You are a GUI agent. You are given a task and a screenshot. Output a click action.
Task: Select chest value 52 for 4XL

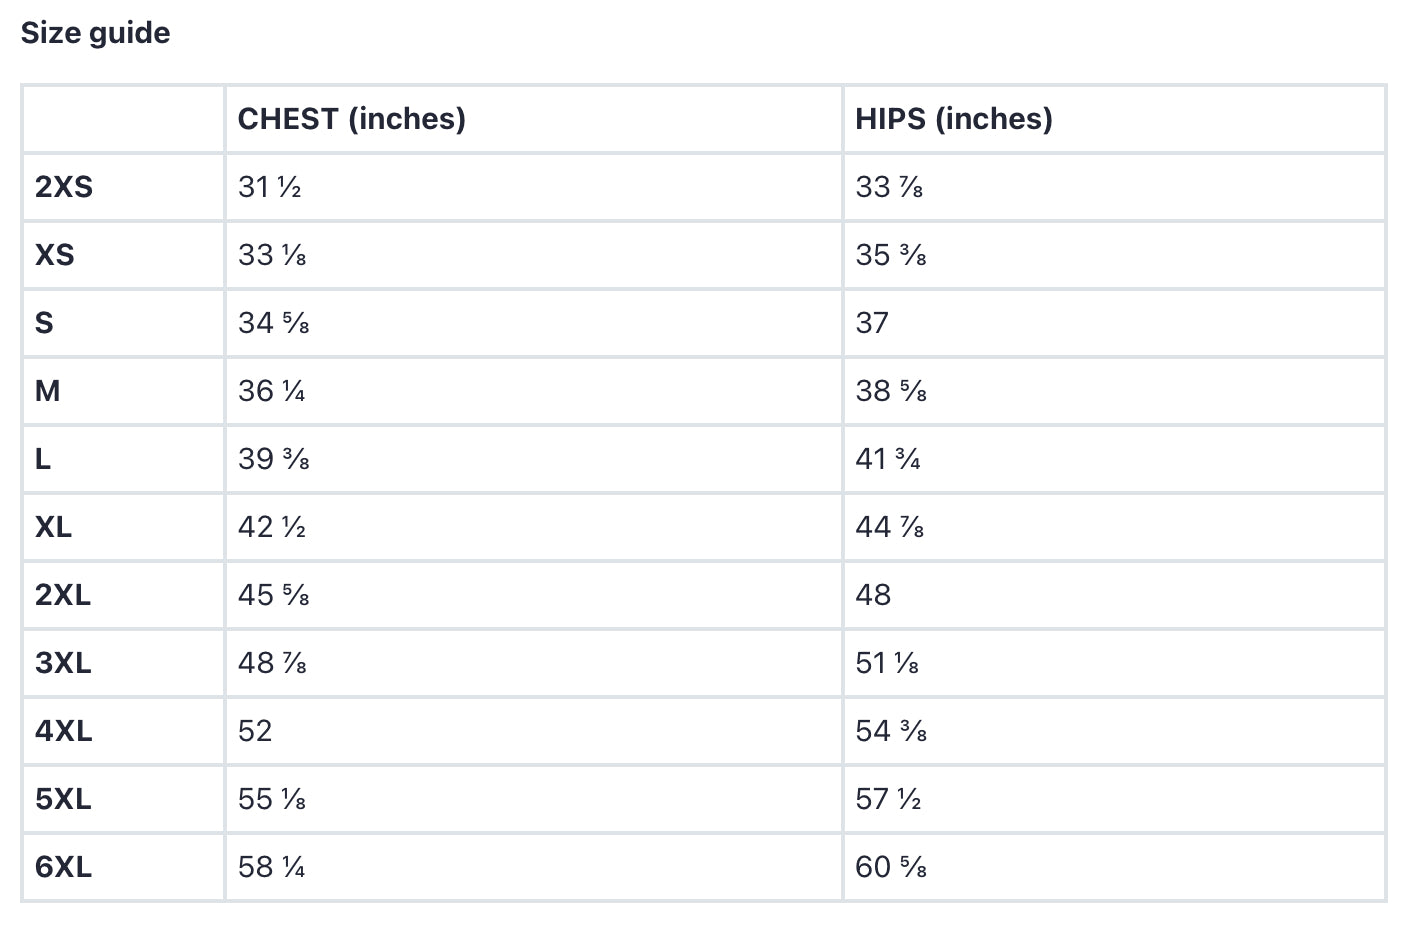[255, 731]
